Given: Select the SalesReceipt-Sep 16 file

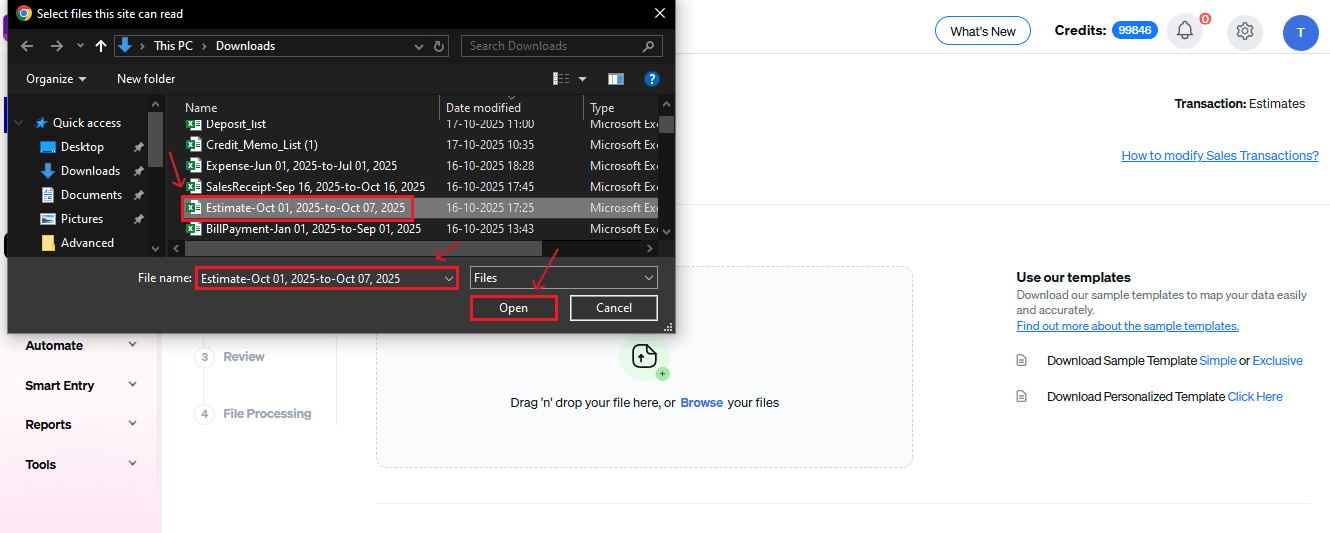Looking at the screenshot, I should point(314,187).
